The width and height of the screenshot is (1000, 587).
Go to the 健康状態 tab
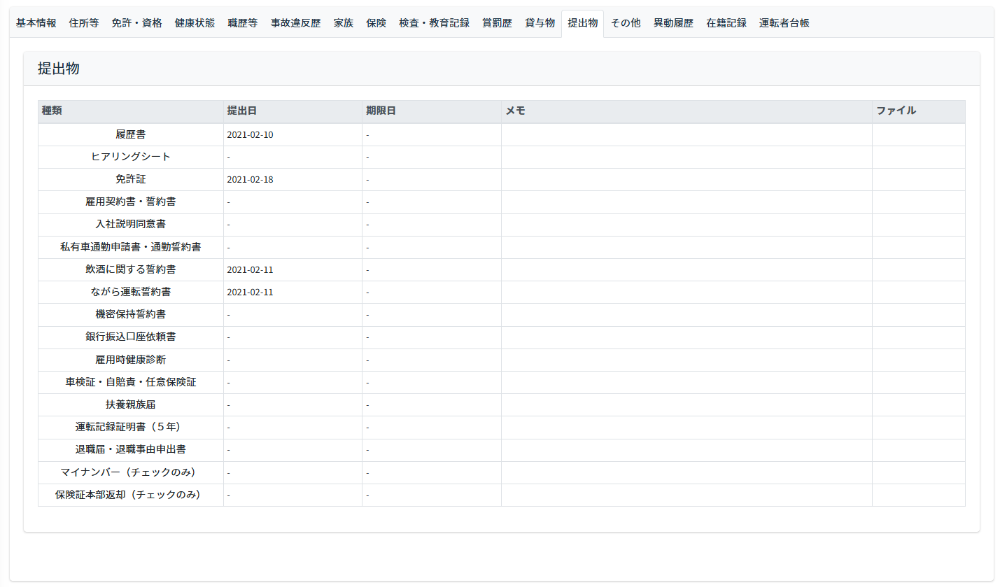coord(194,23)
